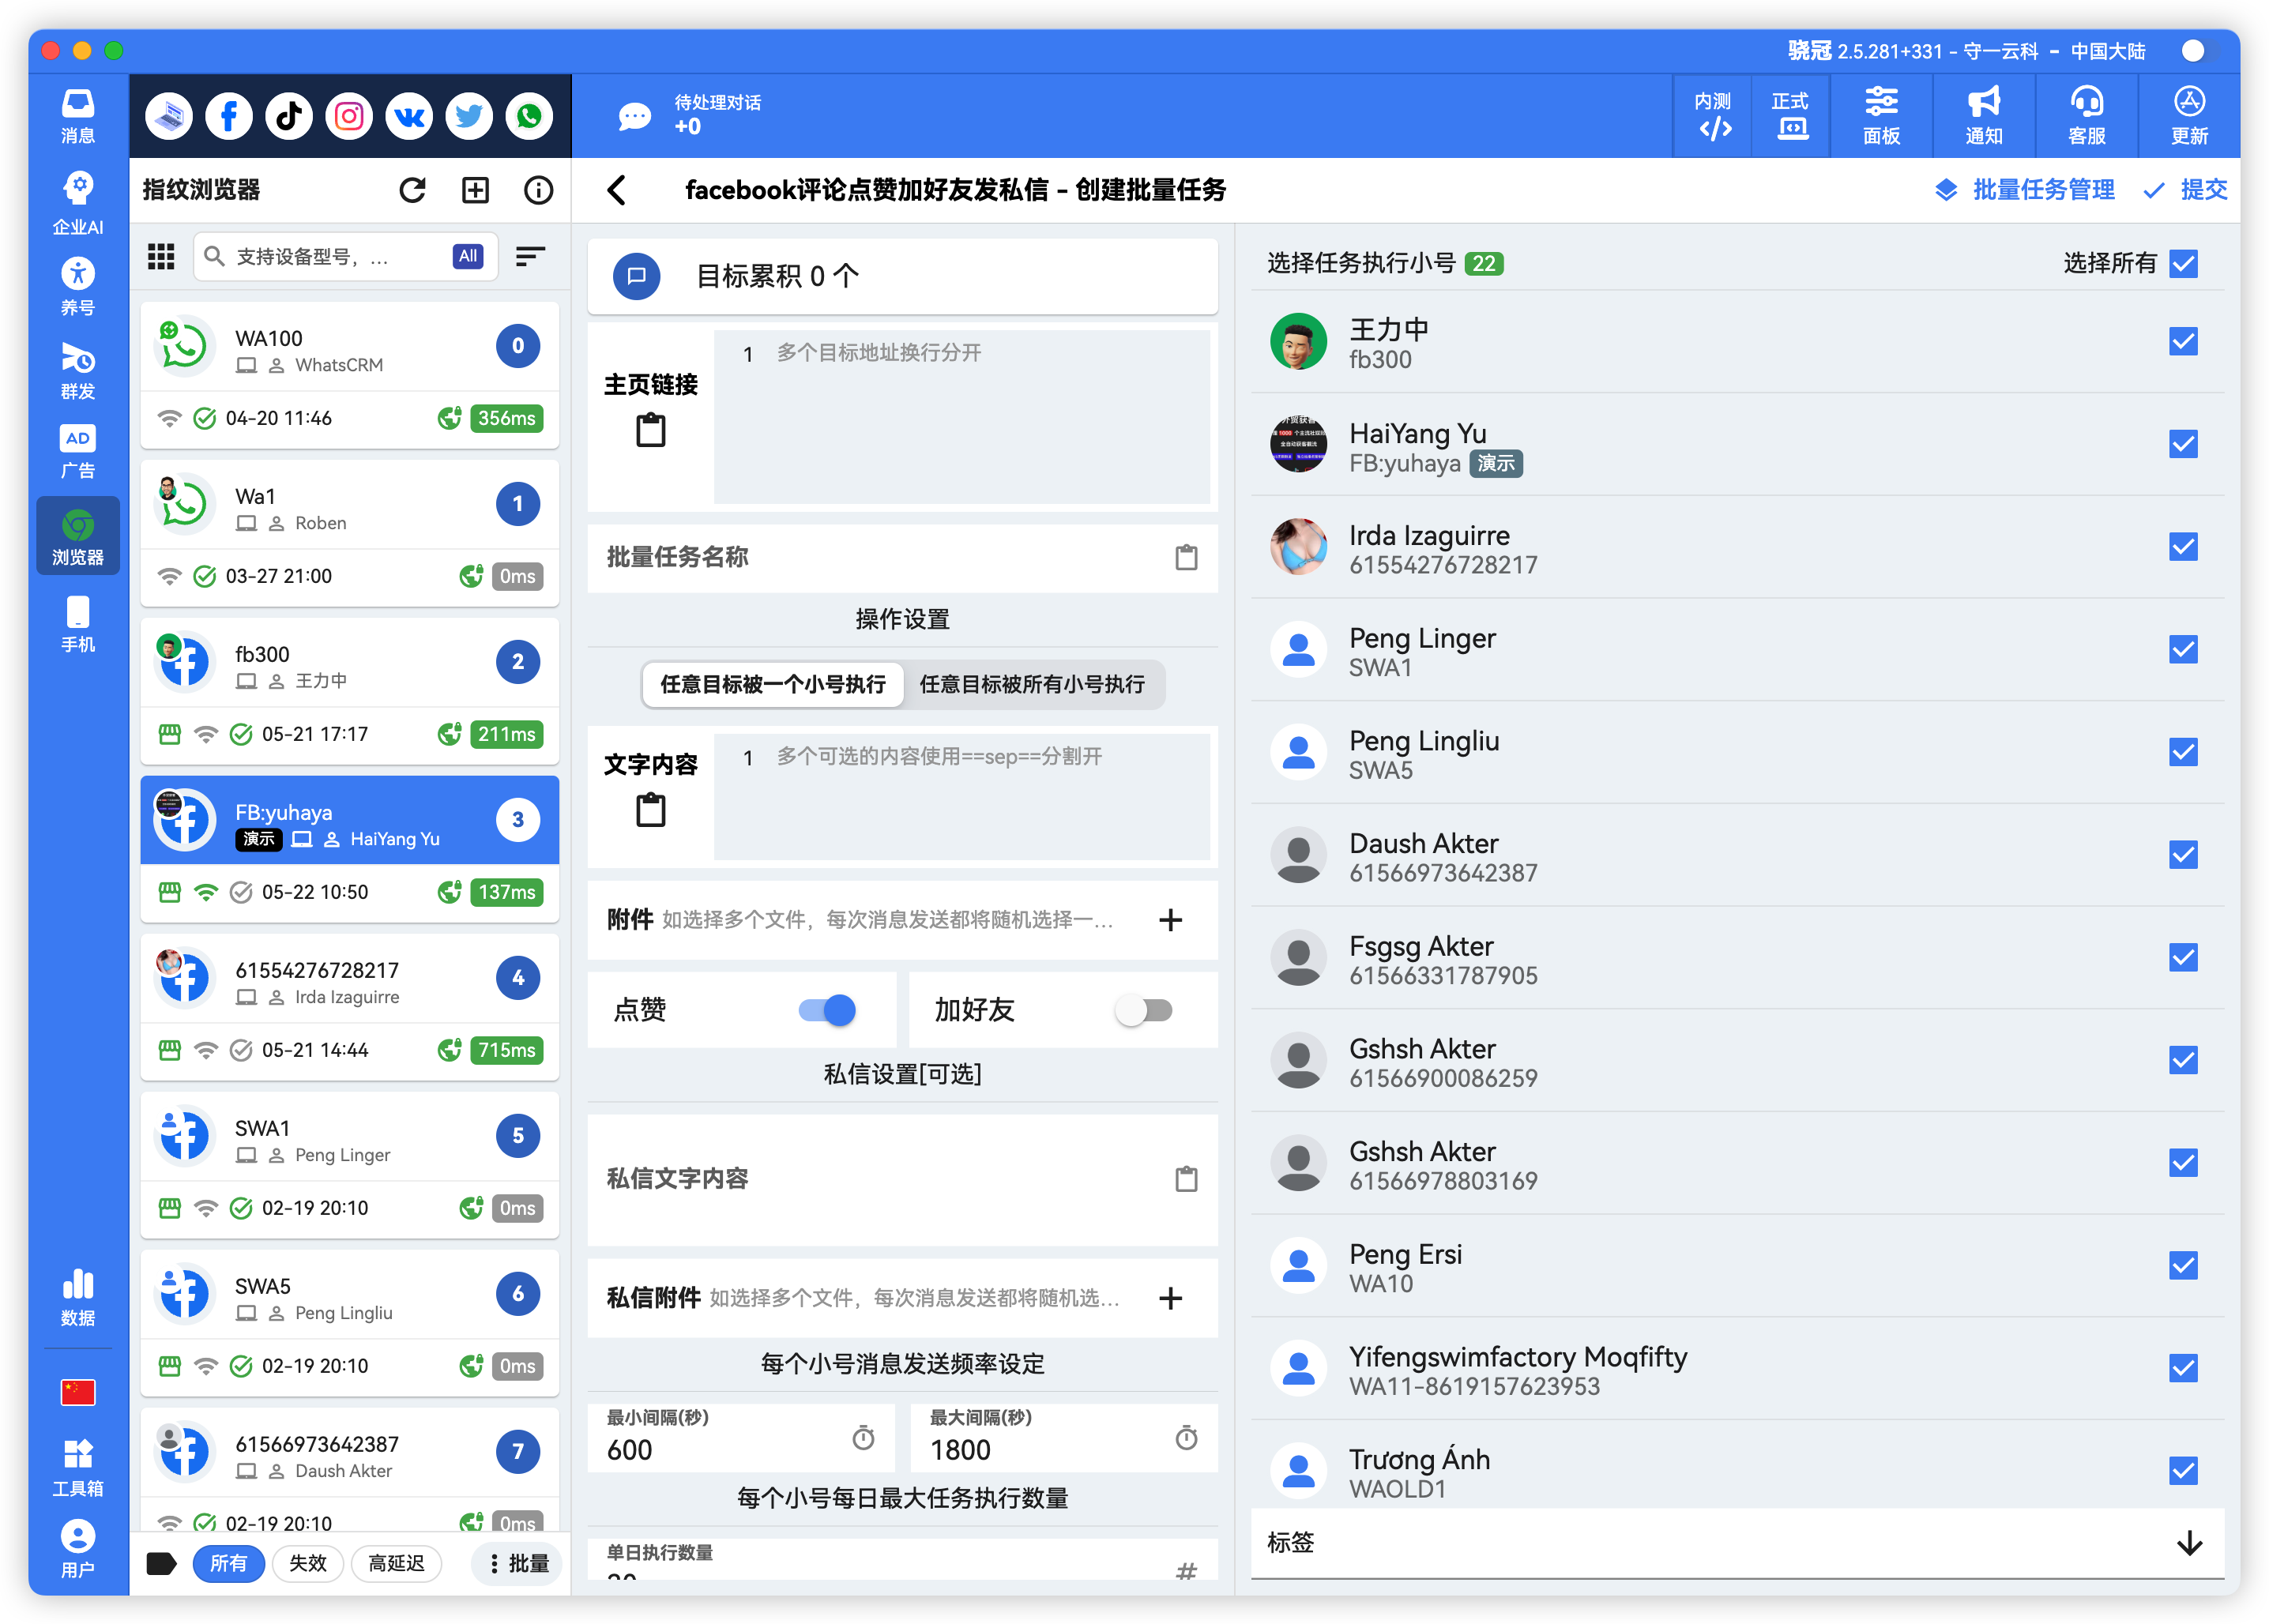Open the All filter dropdown in search
The height and width of the screenshot is (1624, 2269).
tap(466, 256)
